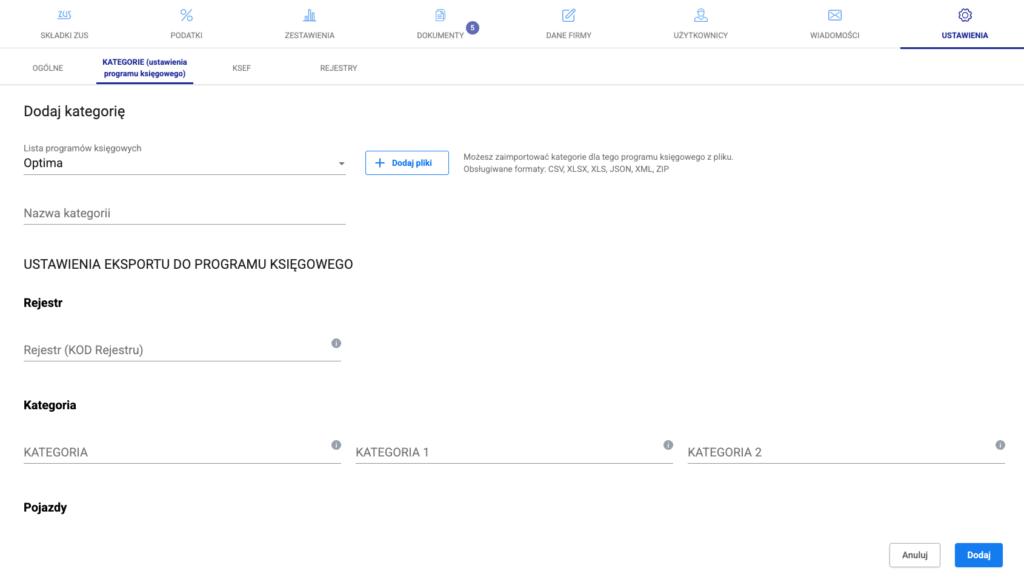Click the Ustawienia gear icon
The image size is (1024, 583).
pyautogui.click(x=965, y=15)
